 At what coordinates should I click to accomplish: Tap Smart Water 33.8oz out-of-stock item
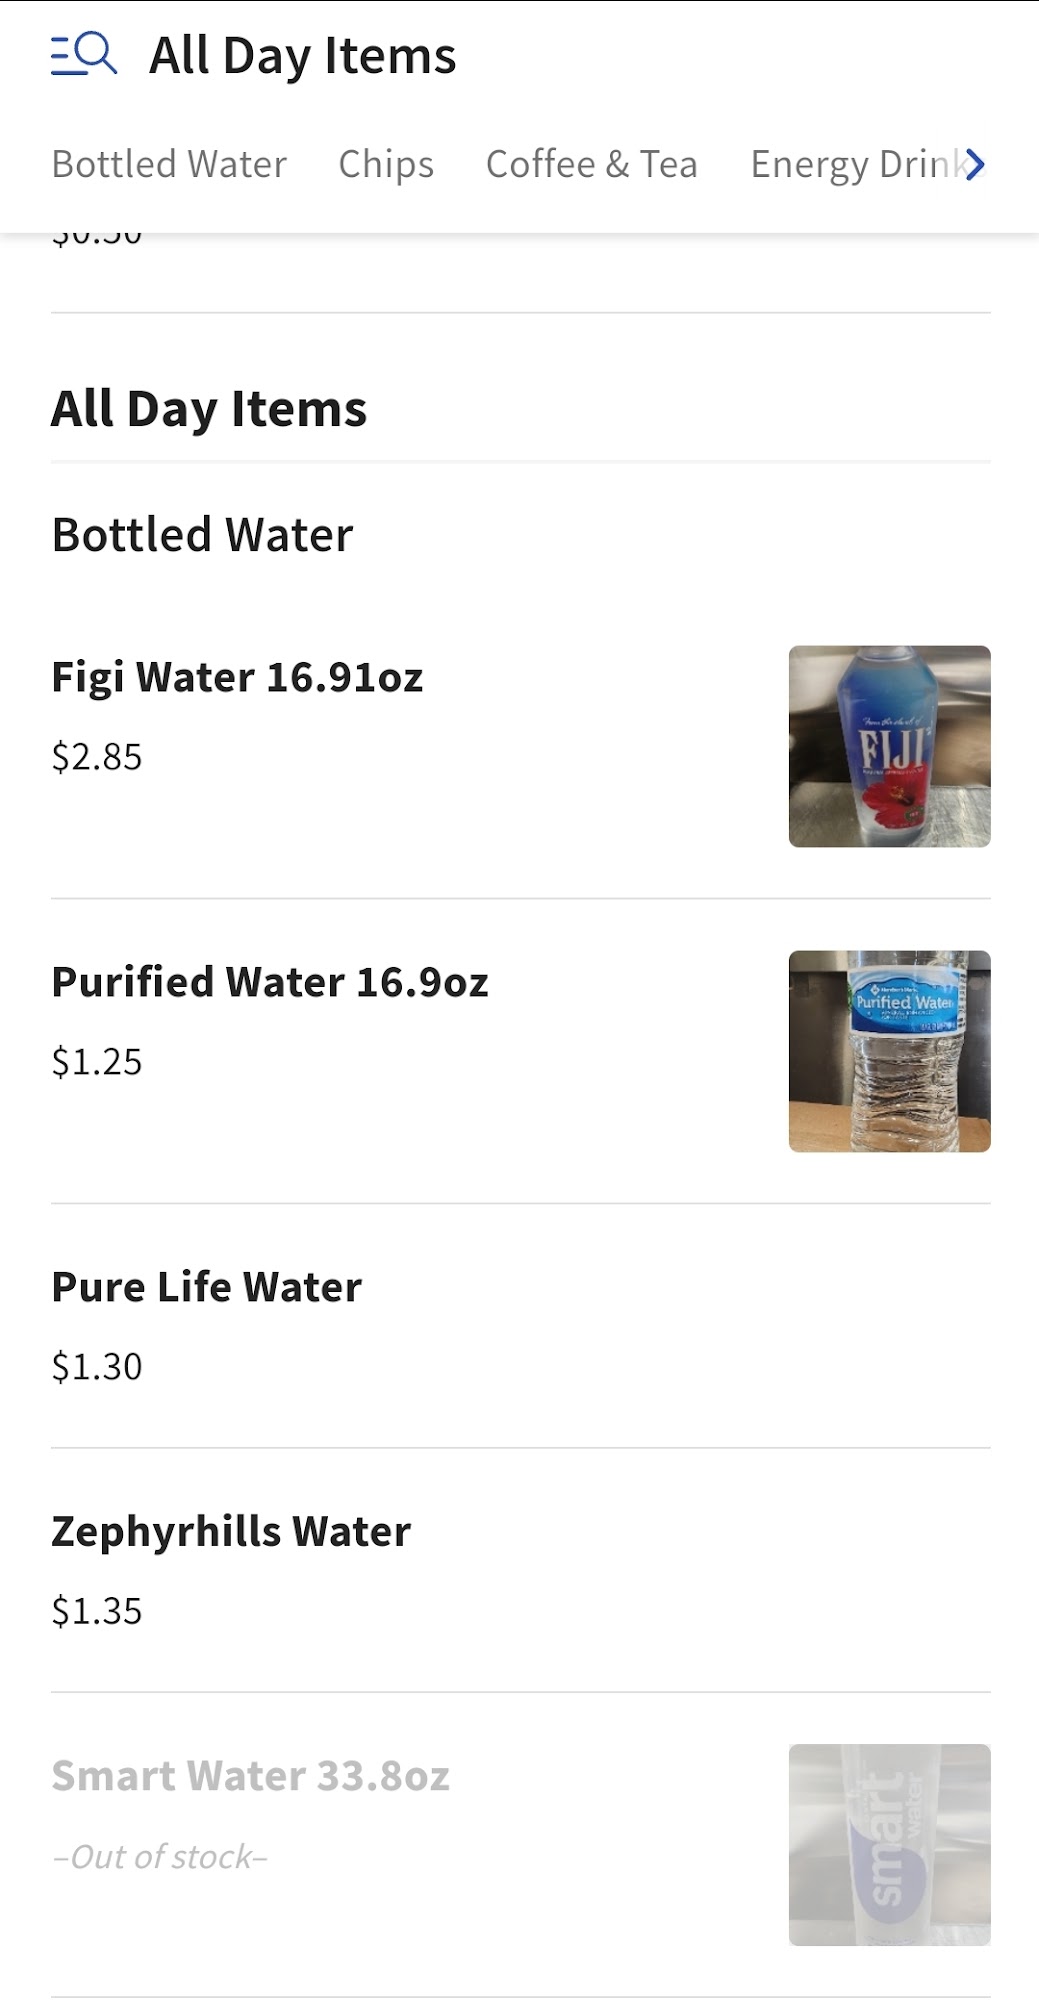tap(250, 1777)
